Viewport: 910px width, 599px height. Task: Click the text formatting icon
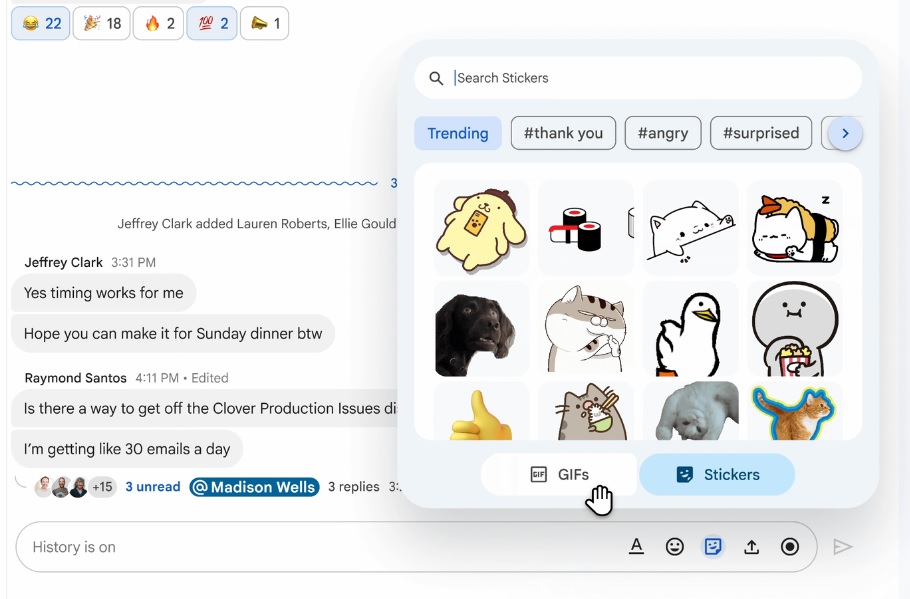(x=636, y=546)
